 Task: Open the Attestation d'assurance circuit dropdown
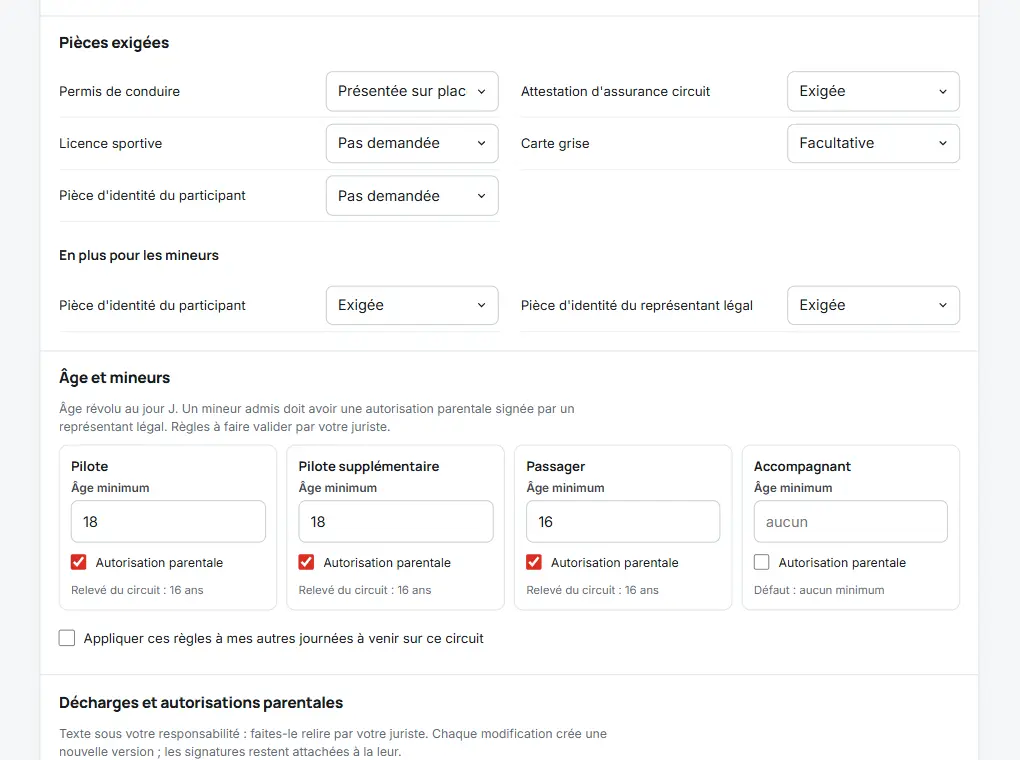(x=873, y=91)
